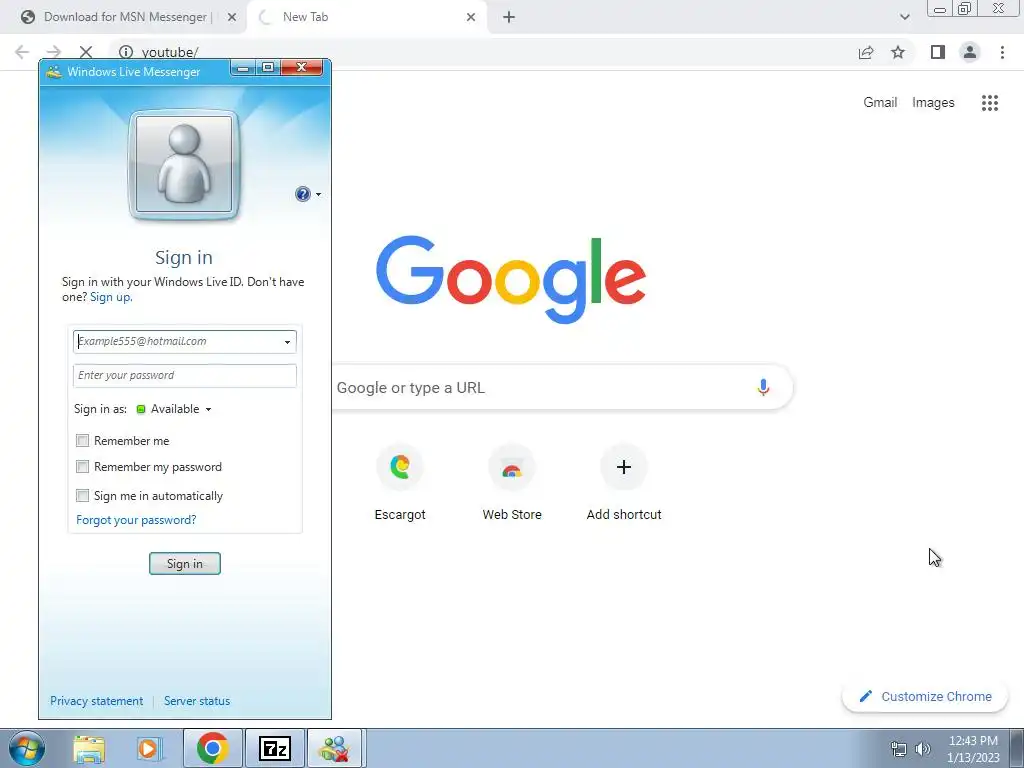Image resolution: width=1024 pixels, height=768 pixels.
Task: Open Chrome tab search chevron
Action: coord(904,17)
